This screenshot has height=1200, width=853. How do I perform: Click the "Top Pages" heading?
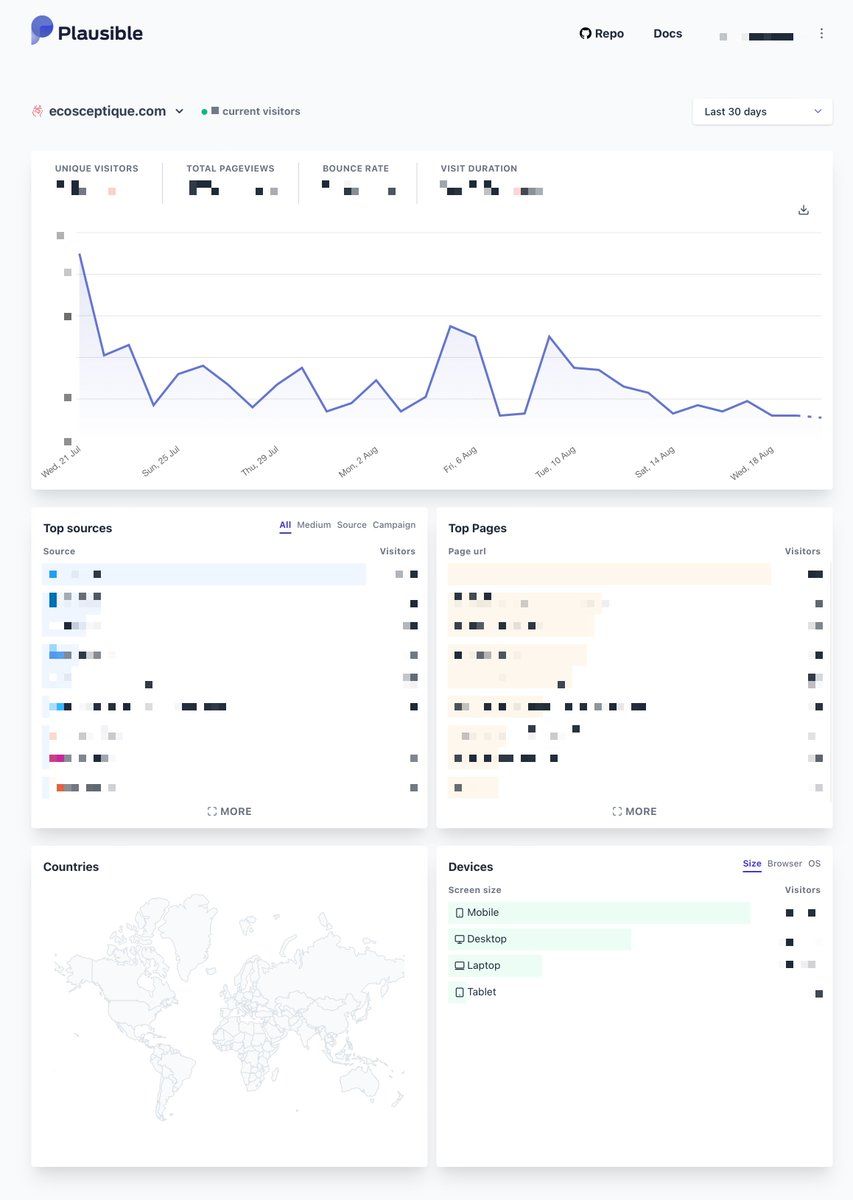point(478,528)
